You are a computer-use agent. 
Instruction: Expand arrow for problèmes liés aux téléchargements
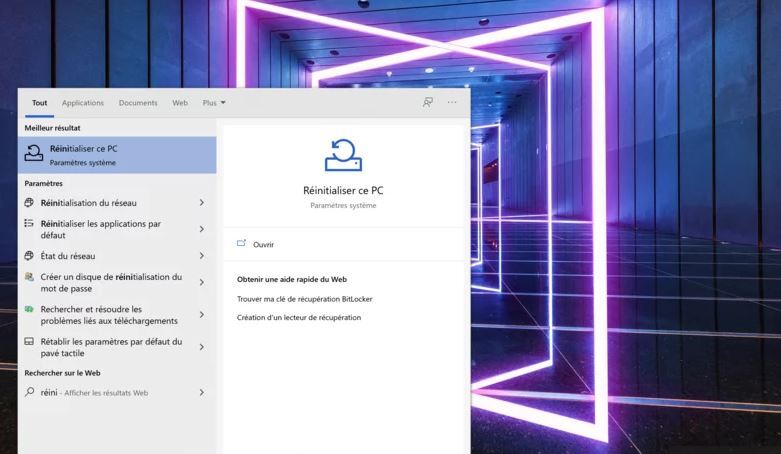tap(202, 314)
